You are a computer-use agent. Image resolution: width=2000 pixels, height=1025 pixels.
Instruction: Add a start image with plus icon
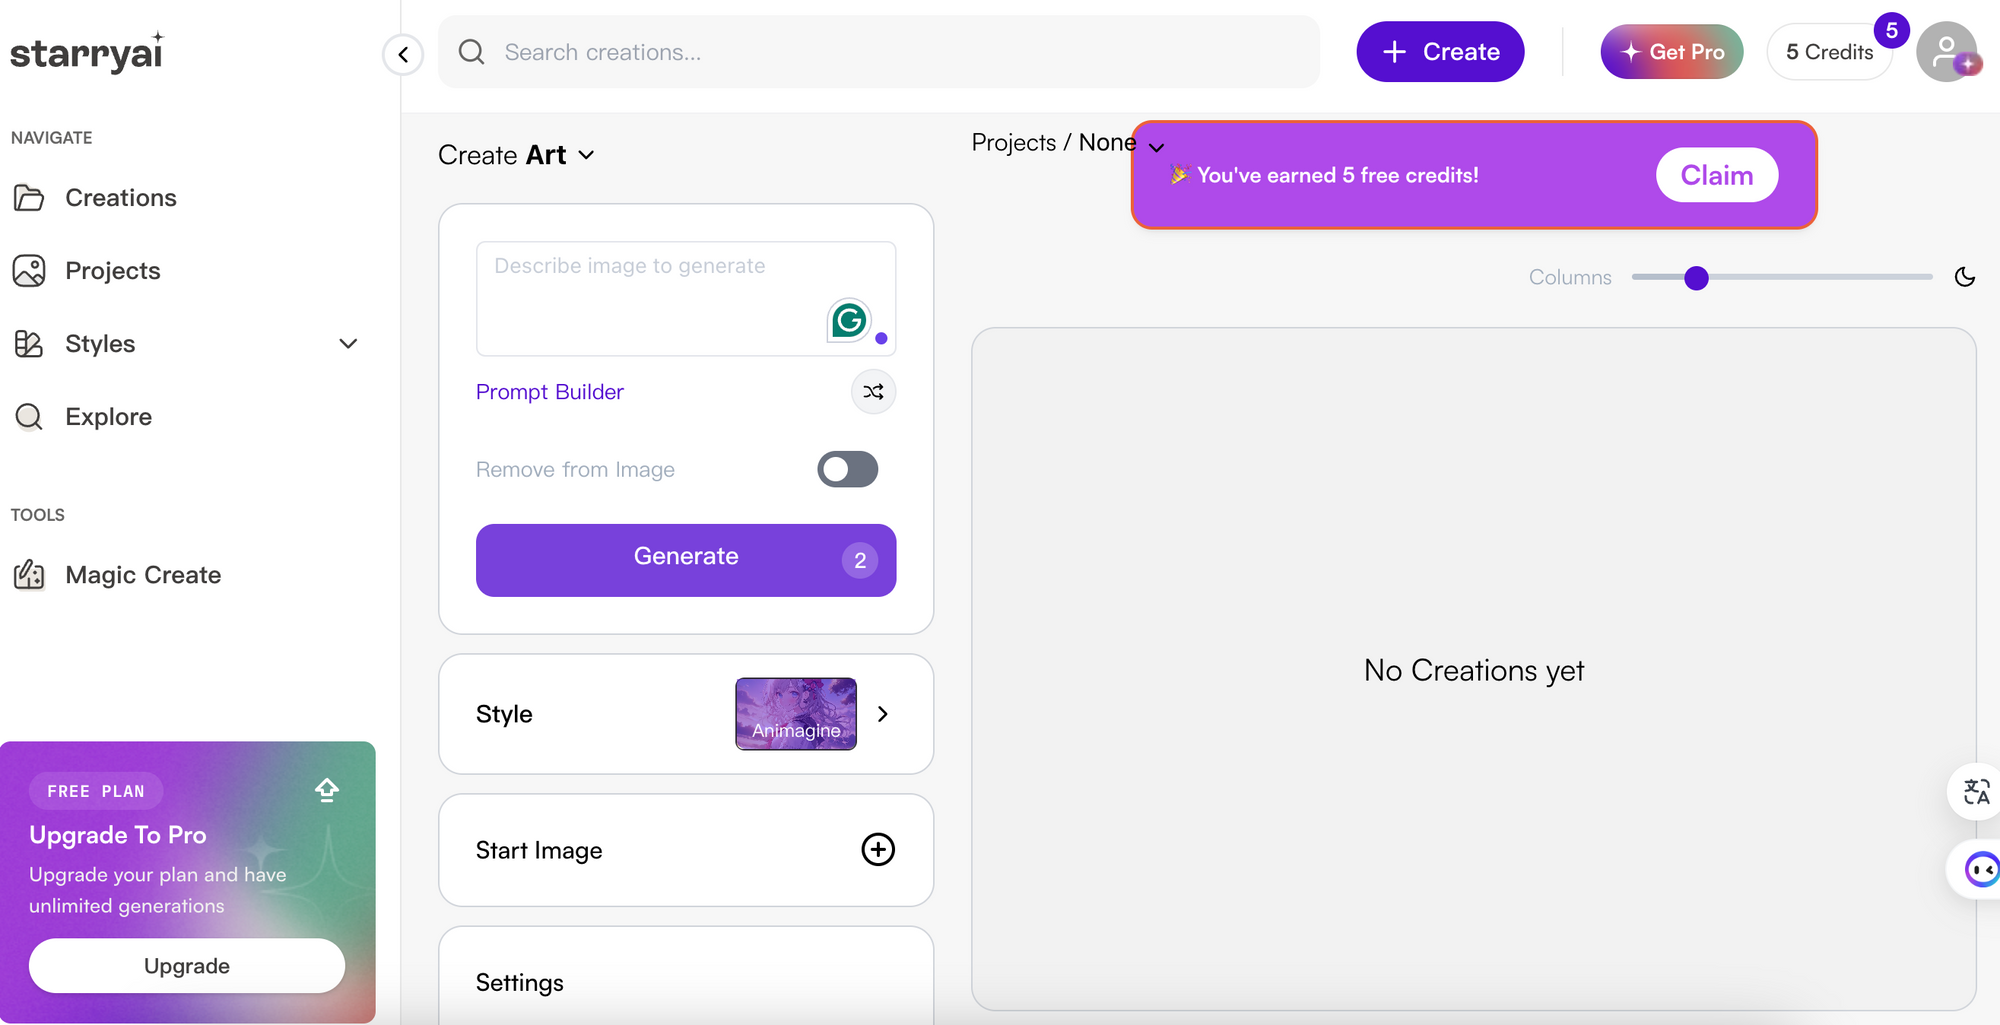[x=878, y=850]
